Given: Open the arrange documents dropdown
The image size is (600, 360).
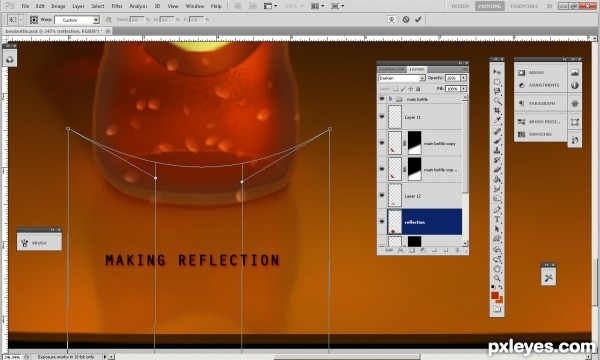Looking at the screenshot, I should [318, 6].
